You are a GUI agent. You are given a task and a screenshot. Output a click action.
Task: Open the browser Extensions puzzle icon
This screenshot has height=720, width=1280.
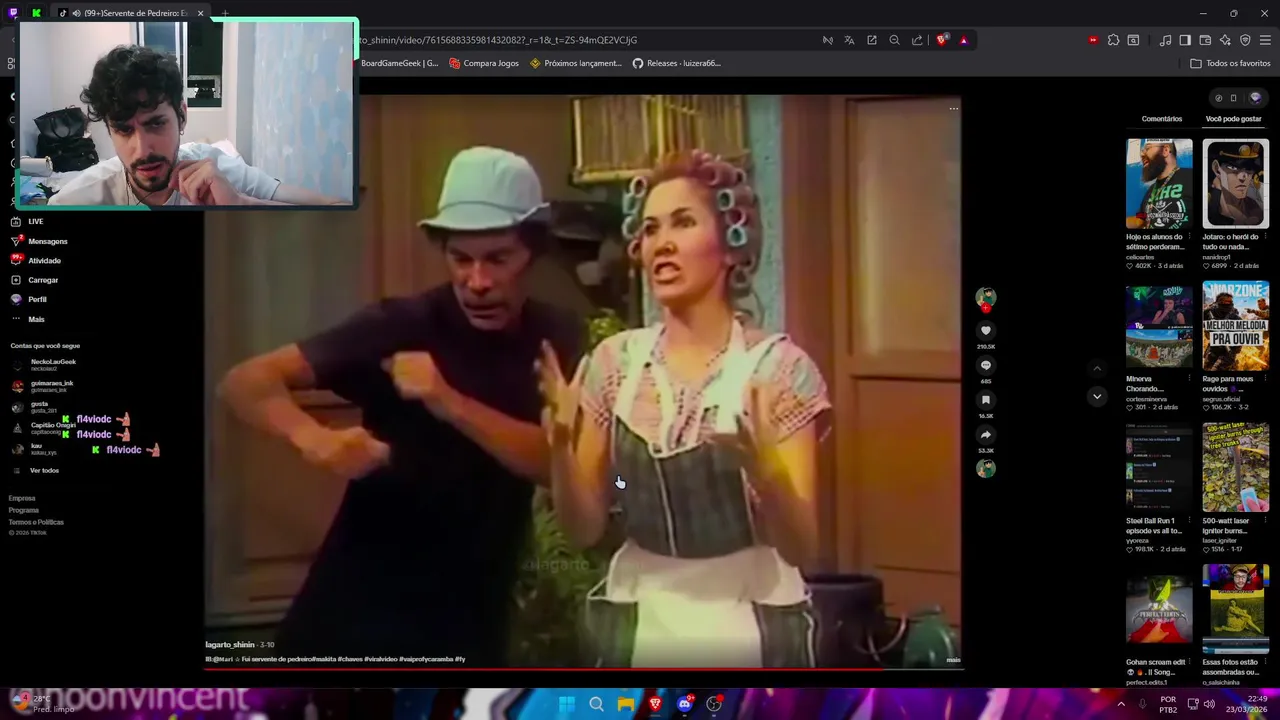(x=1113, y=40)
